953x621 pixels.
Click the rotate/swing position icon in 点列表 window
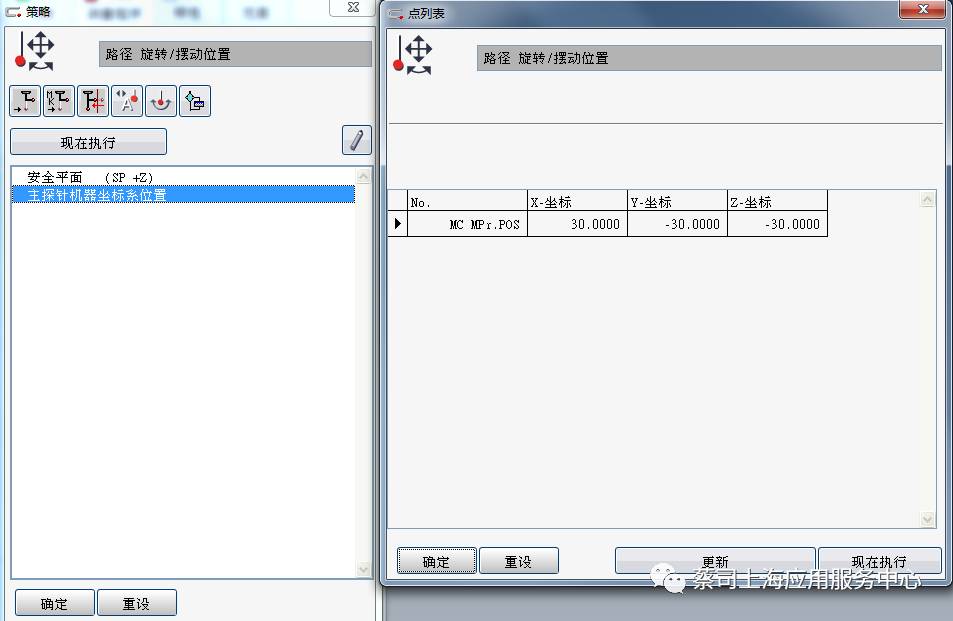(x=413, y=55)
